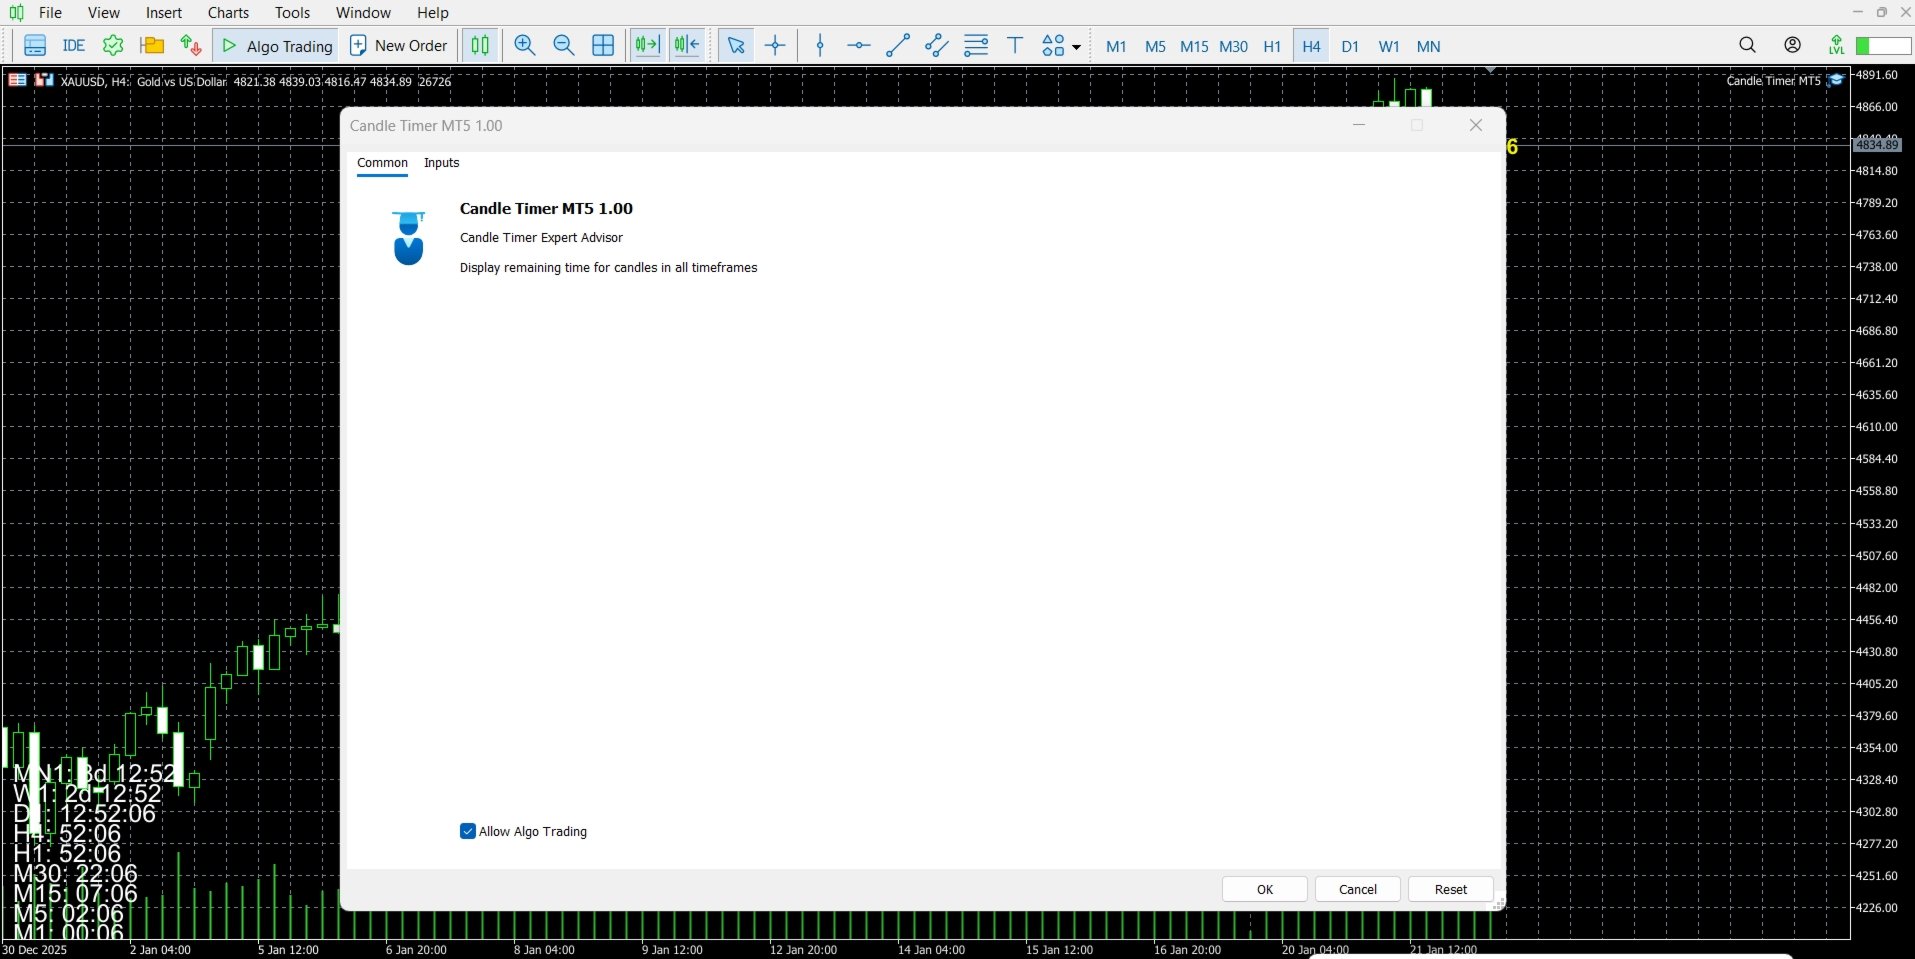The image size is (1915, 959).
Task: Click the gray chart shift marker triangle
Action: [1491, 71]
